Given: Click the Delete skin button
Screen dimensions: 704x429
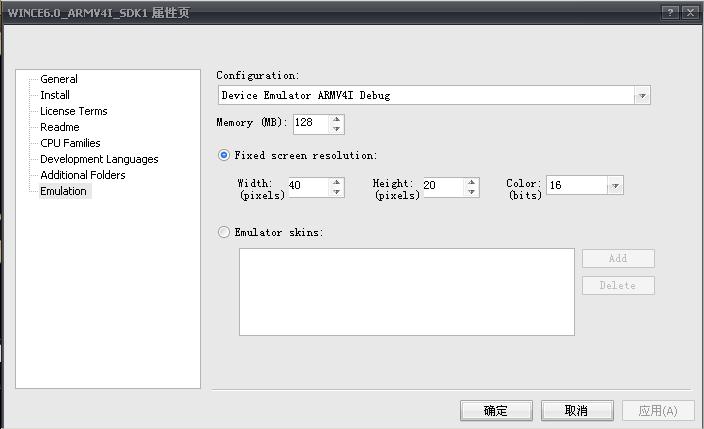Looking at the screenshot, I should pyautogui.click(x=618, y=286).
